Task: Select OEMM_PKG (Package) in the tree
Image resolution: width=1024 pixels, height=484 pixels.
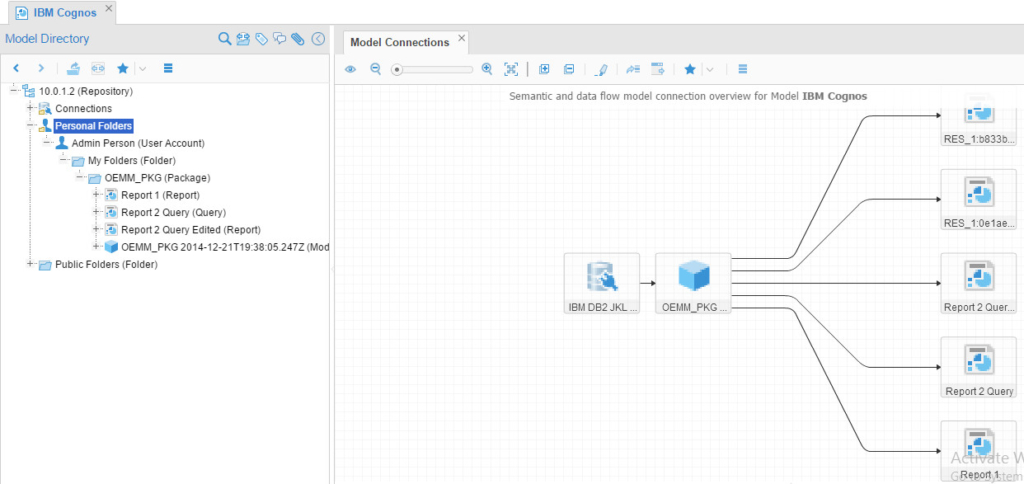Action: (157, 178)
